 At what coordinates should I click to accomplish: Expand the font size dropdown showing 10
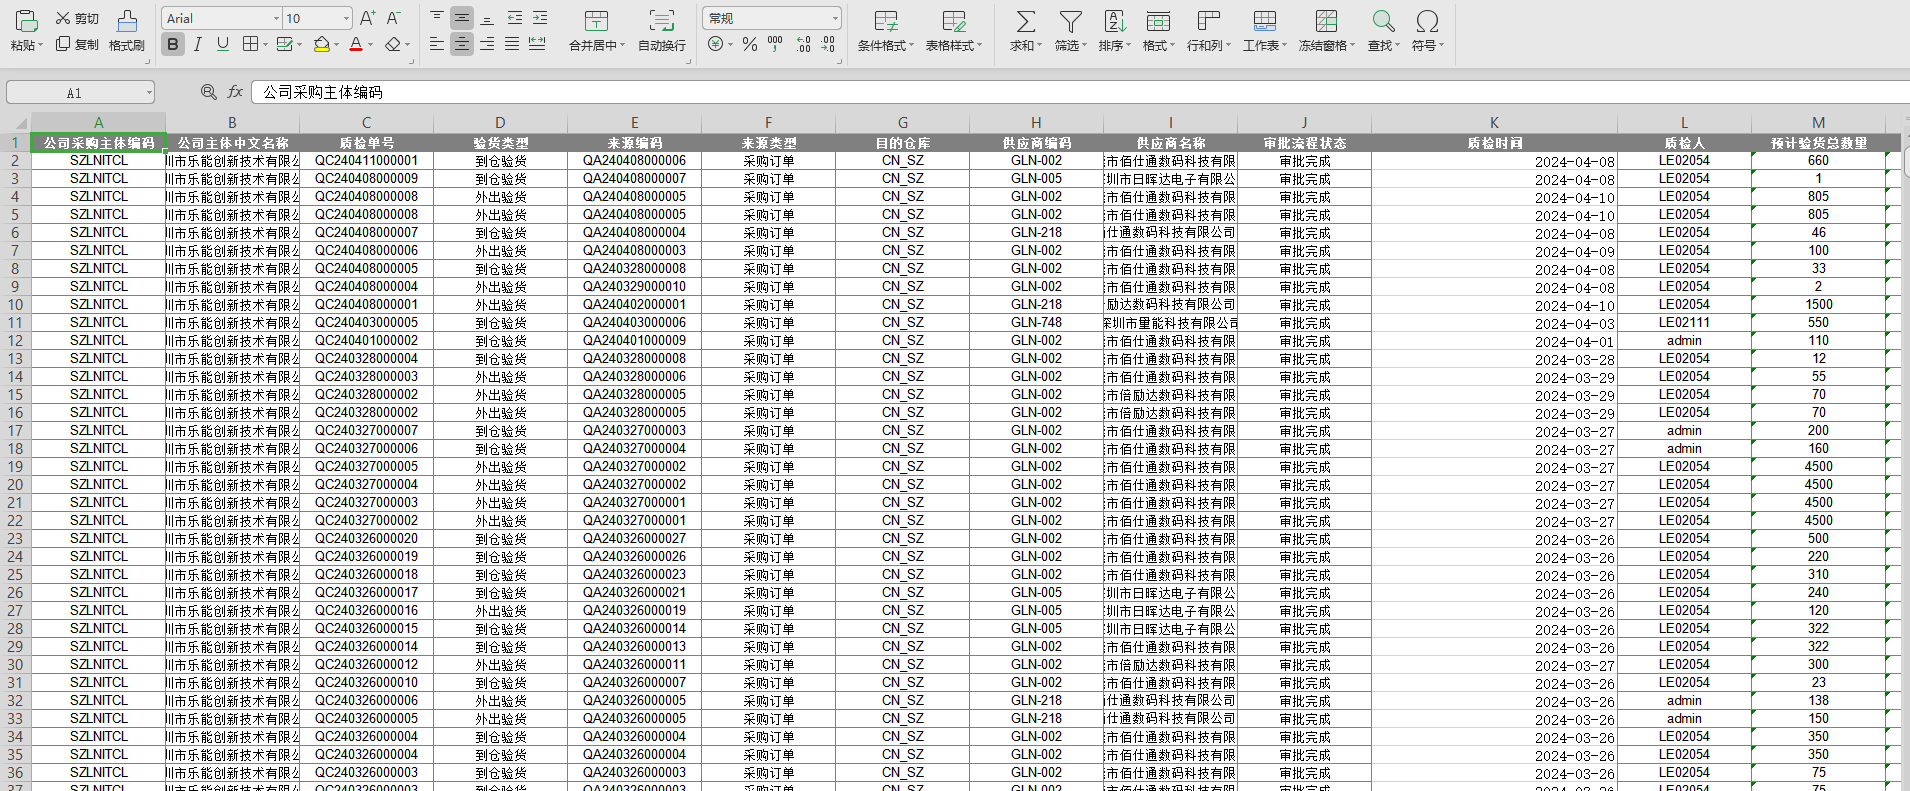pyautogui.click(x=346, y=19)
